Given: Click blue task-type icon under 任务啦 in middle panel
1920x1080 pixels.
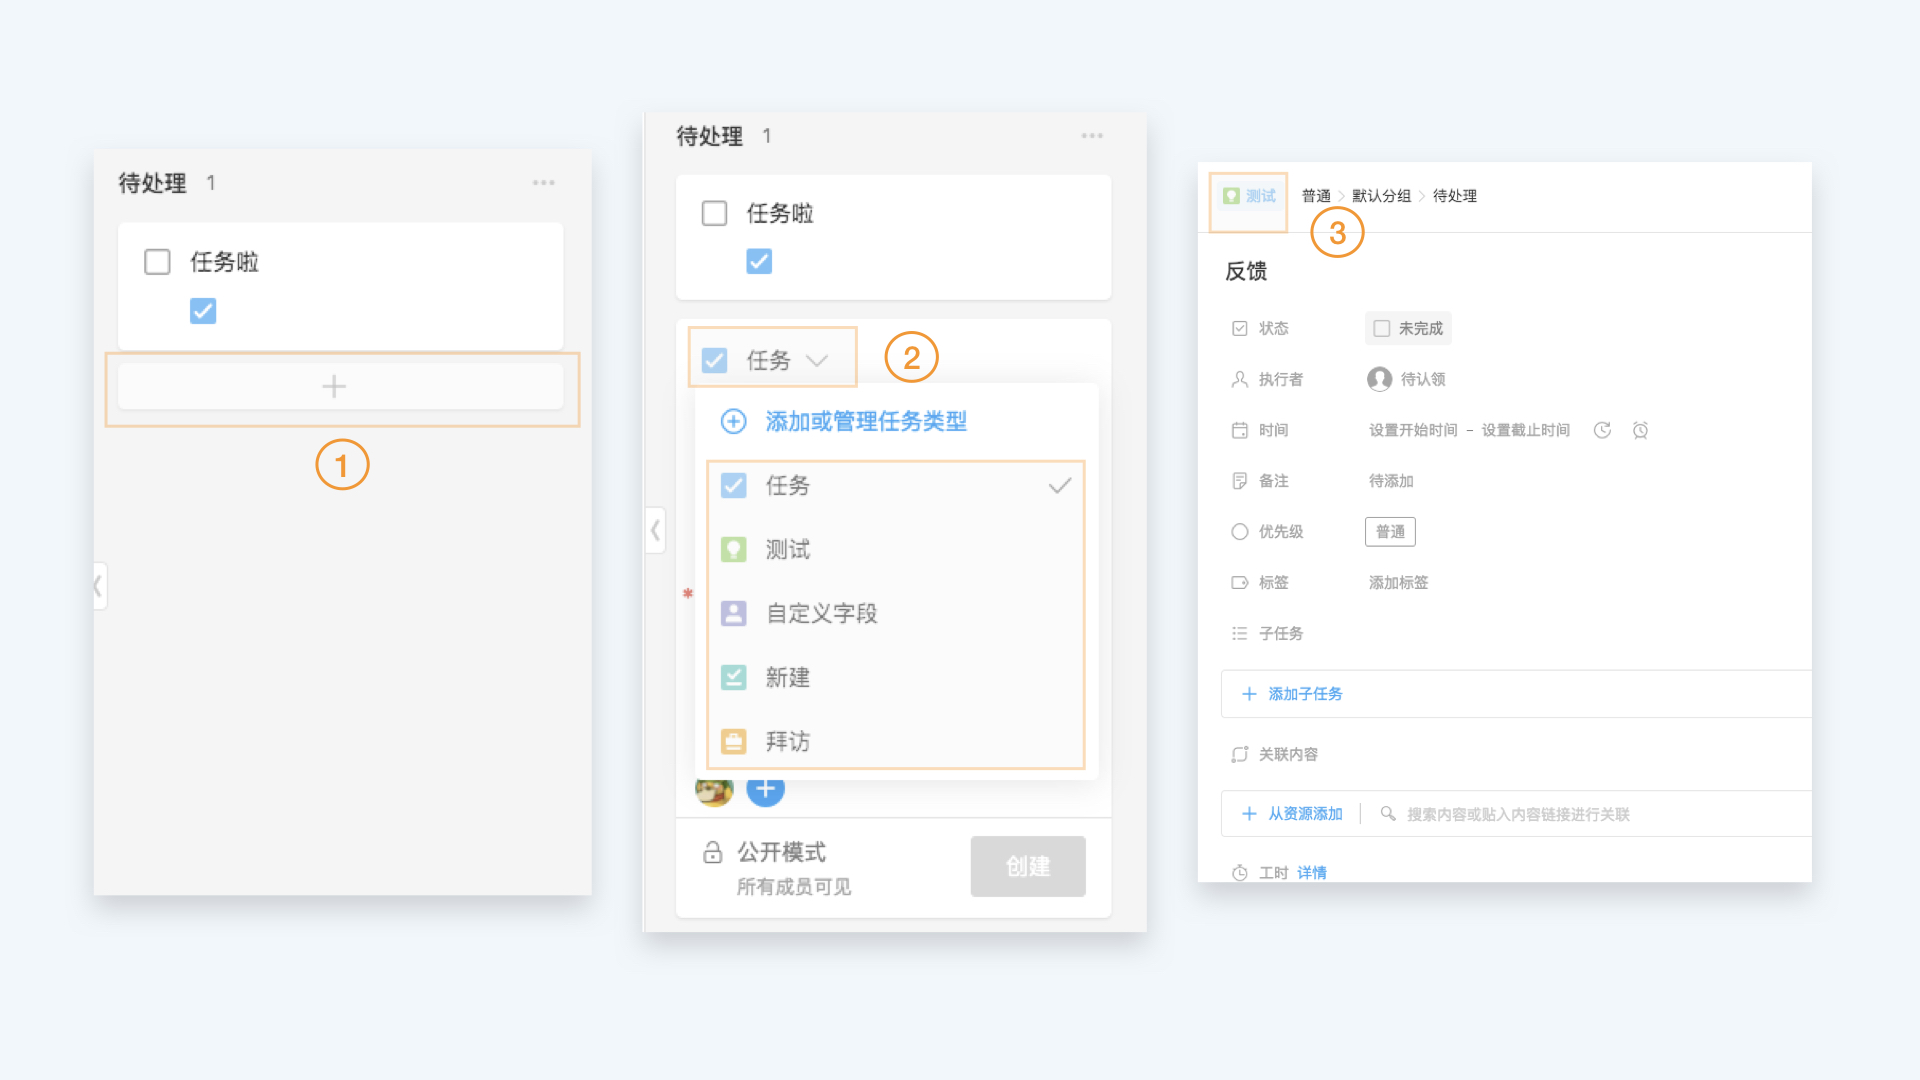Looking at the screenshot, I should [759, 261].
